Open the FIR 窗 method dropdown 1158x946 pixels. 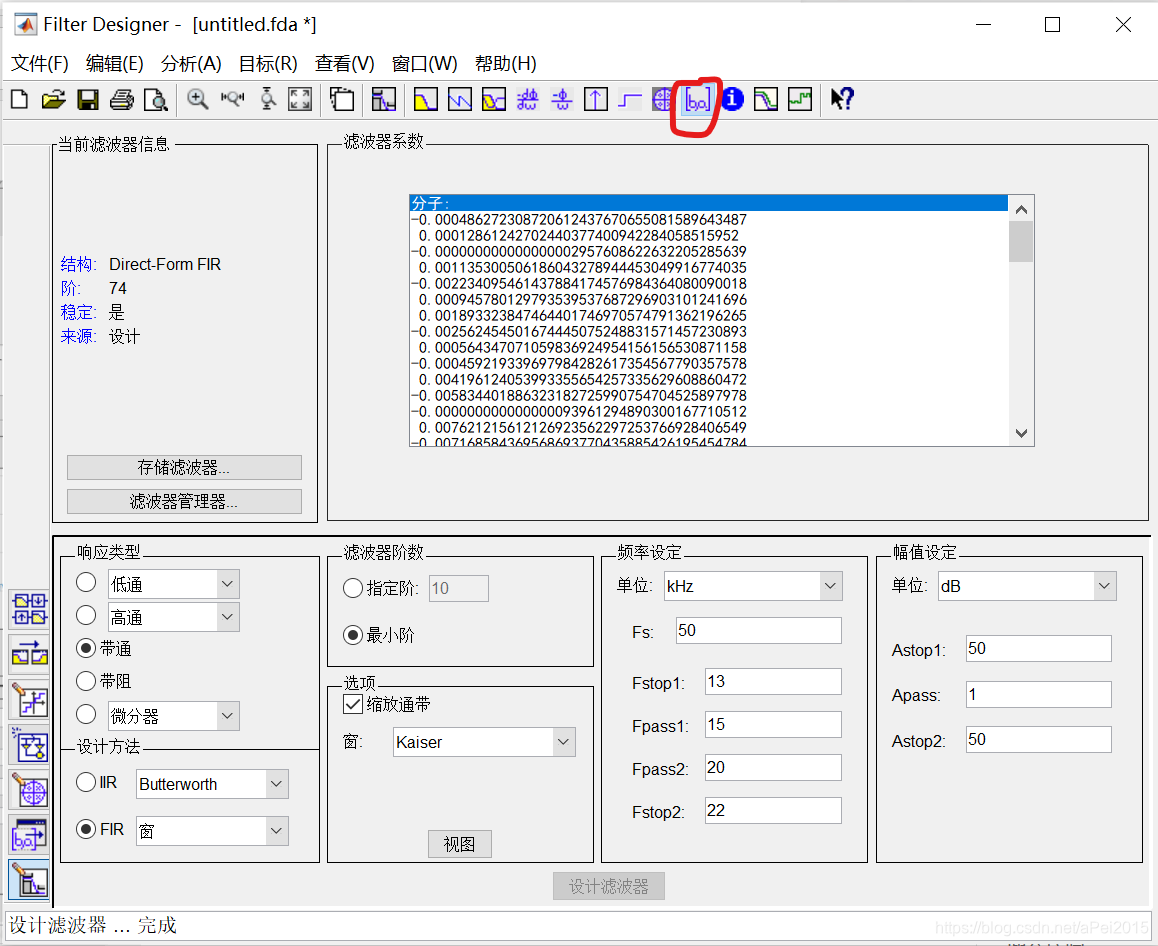(276, 831)
